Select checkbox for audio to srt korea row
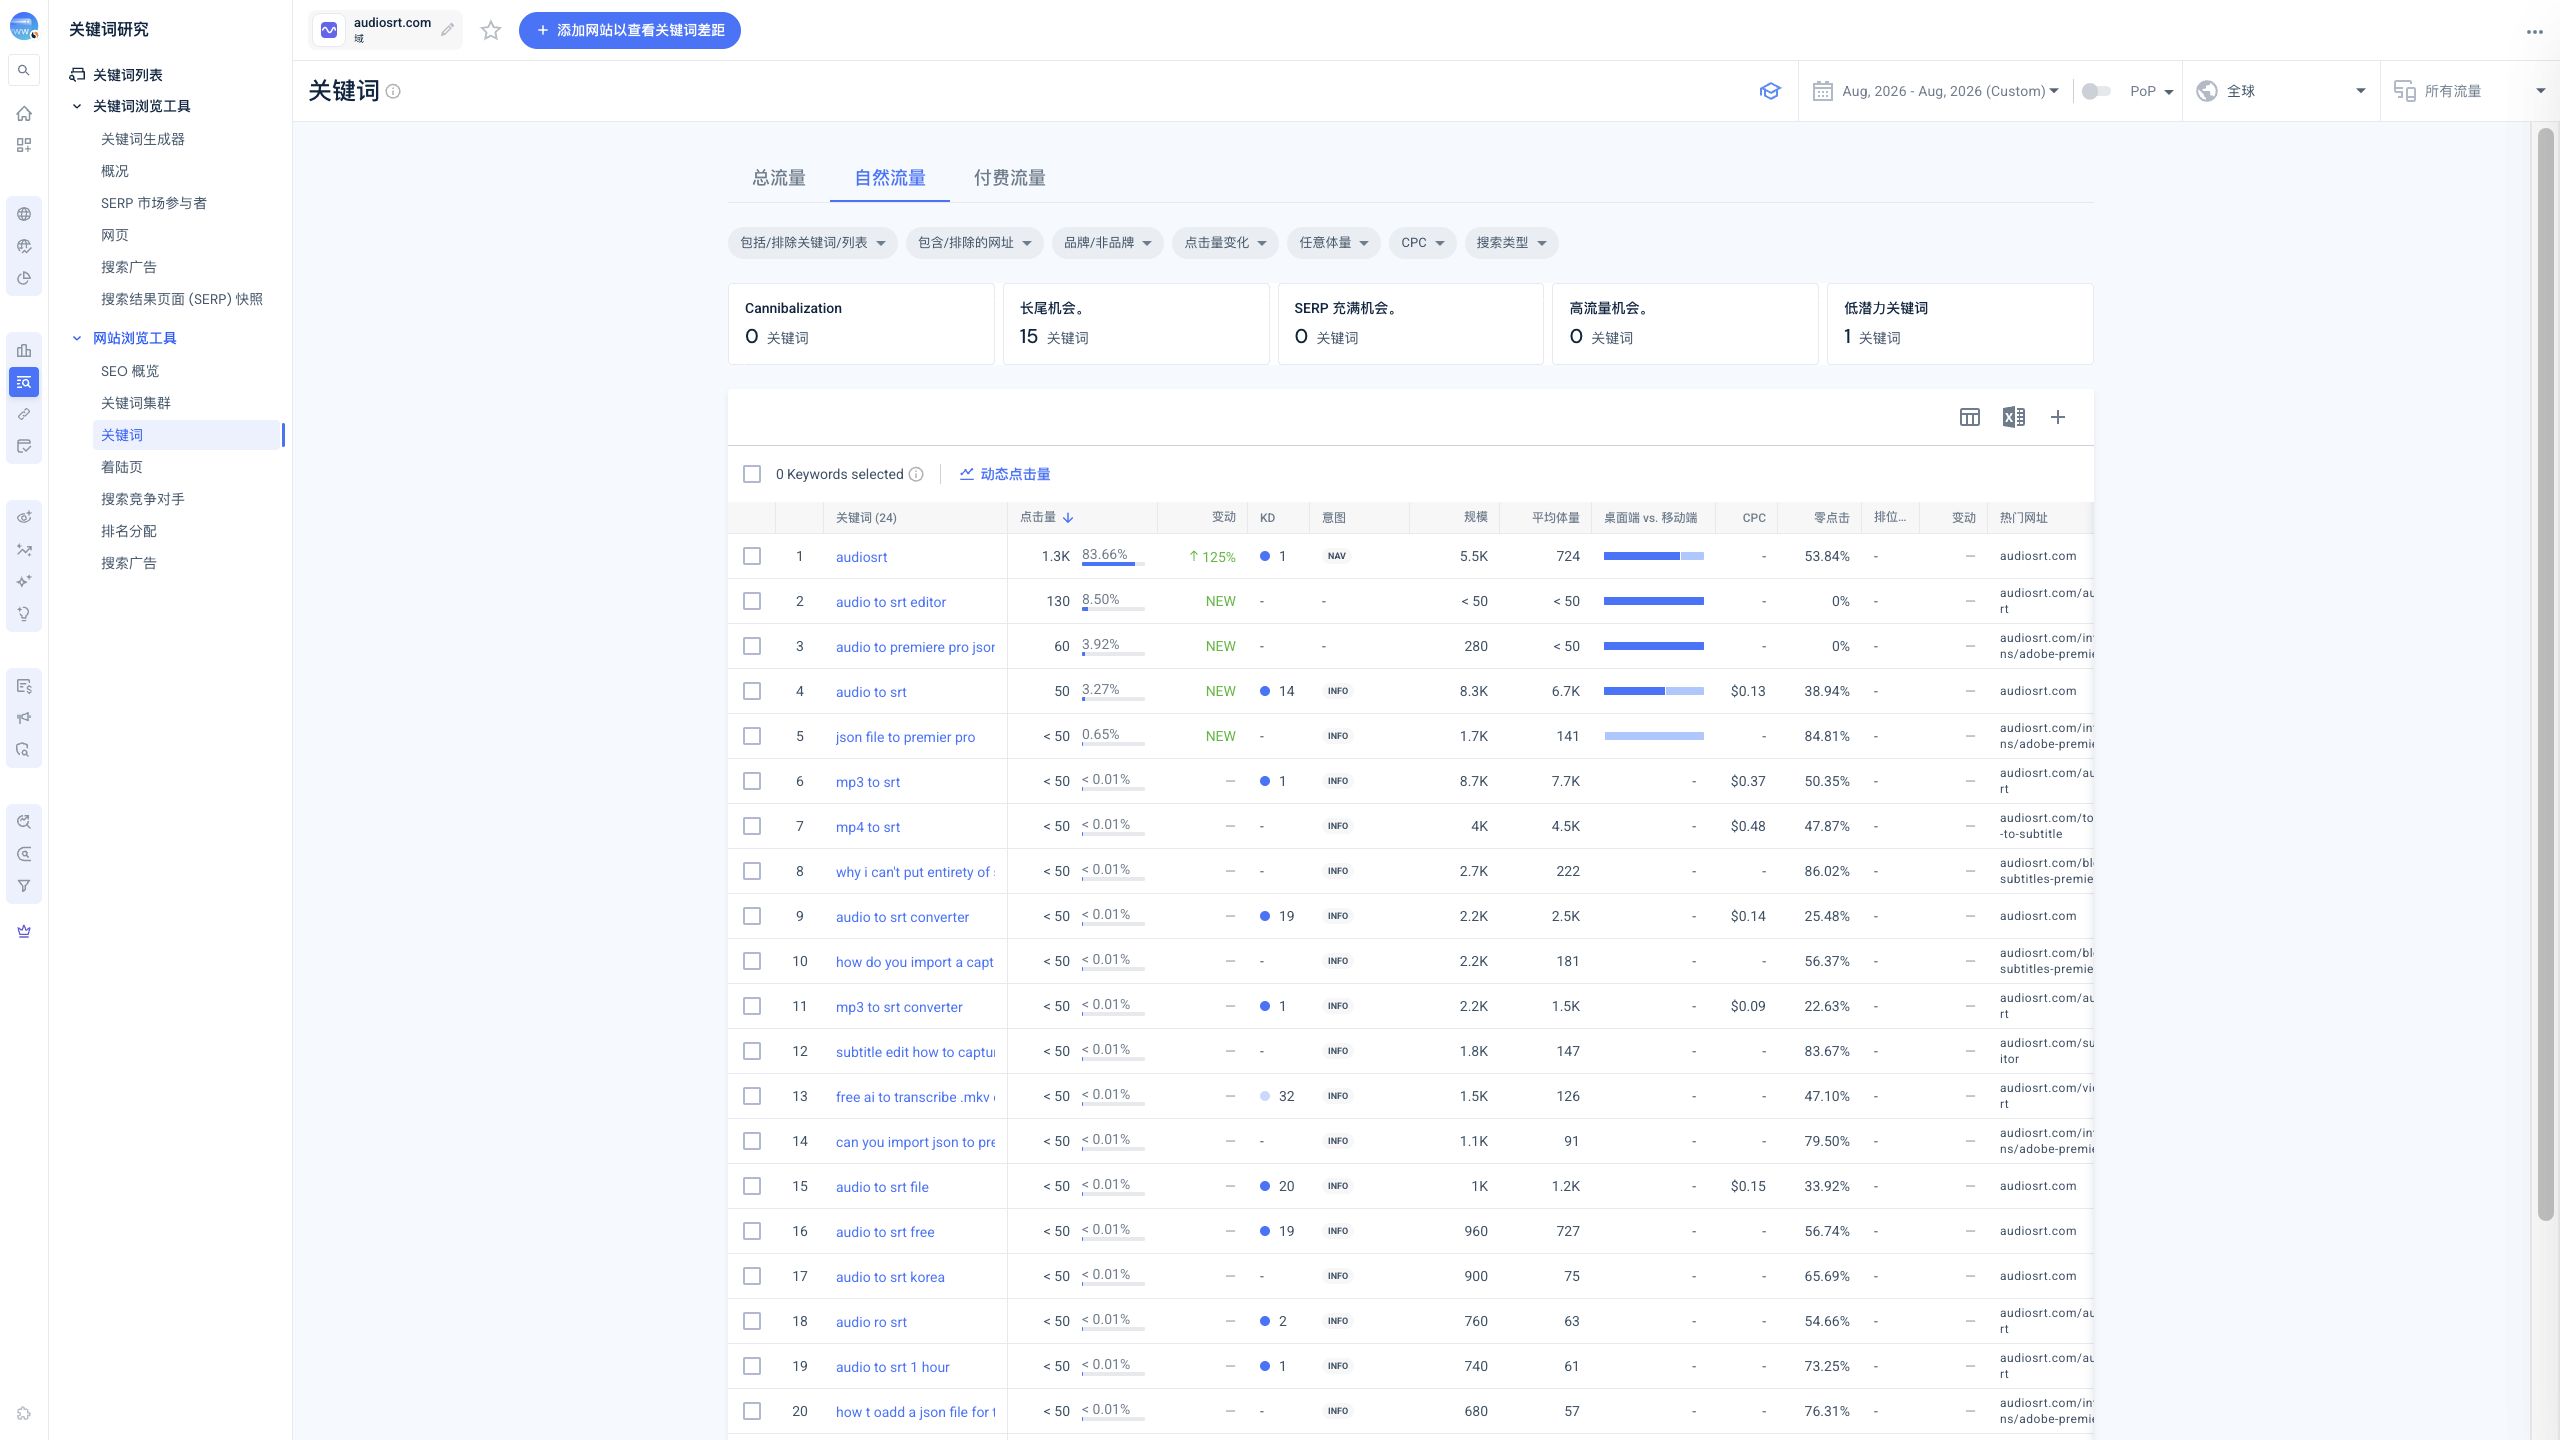This screenshot has height=1440, width=2560. (x=752, y=1276)
